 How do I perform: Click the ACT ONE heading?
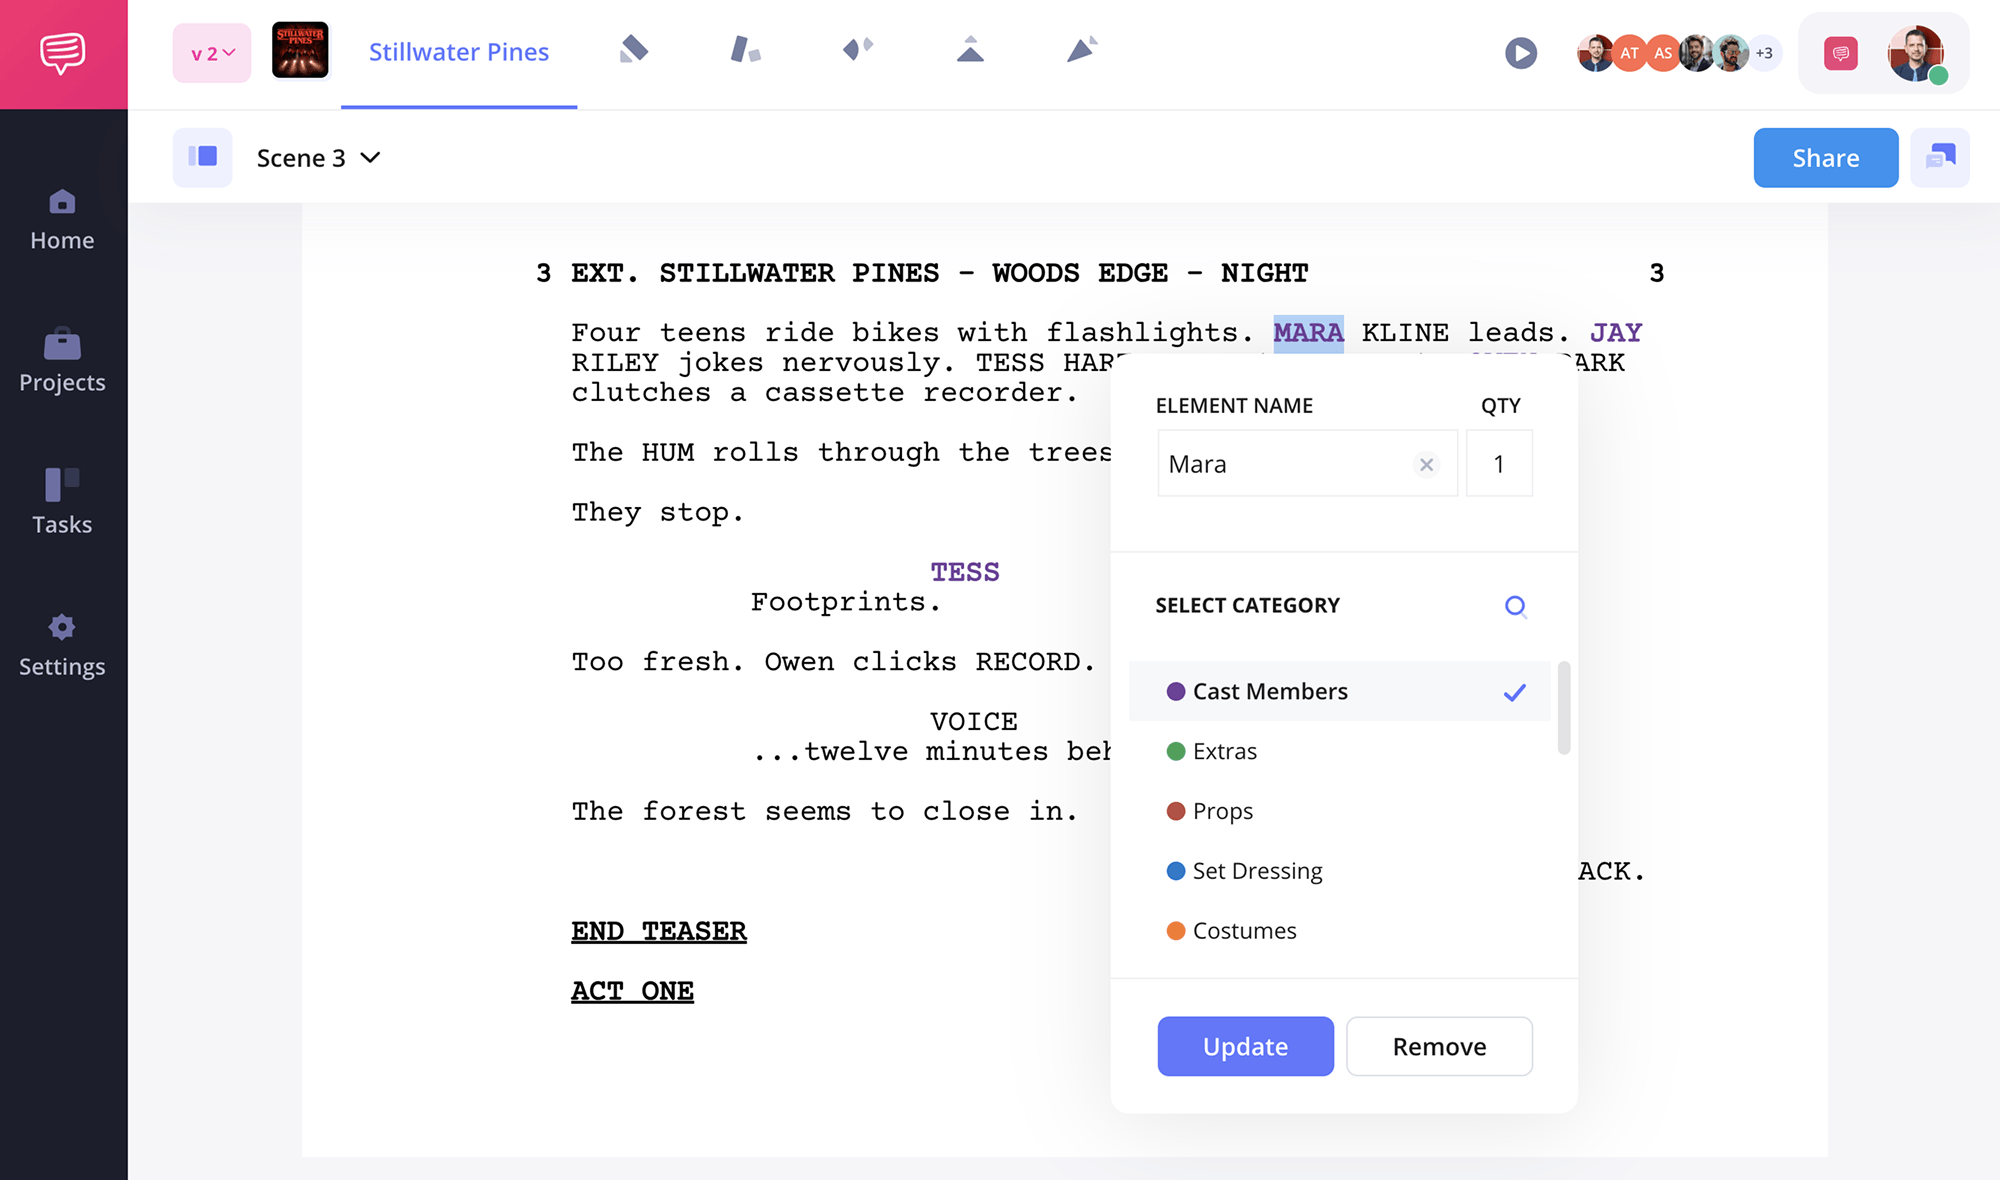[x=632, y=991]
